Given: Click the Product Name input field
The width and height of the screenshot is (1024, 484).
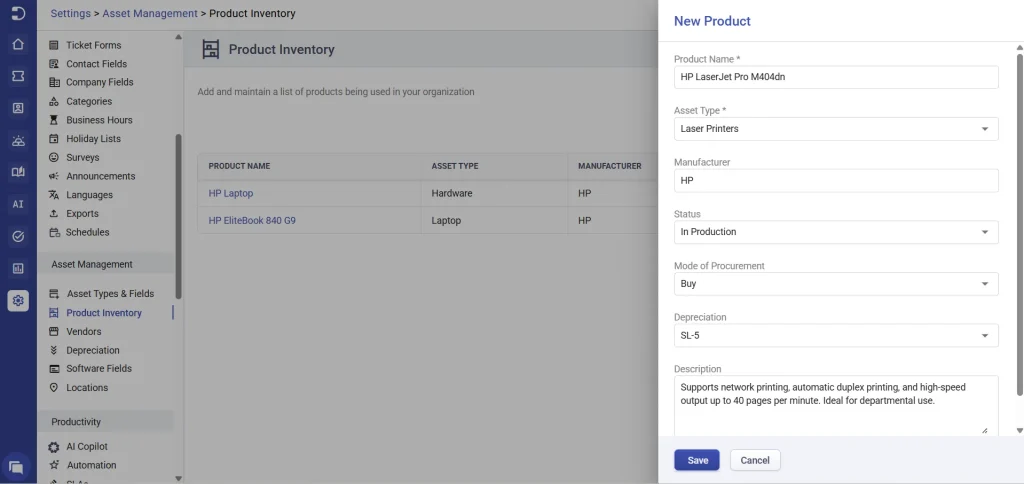Looking at the screenshot, I should [836, 77].
